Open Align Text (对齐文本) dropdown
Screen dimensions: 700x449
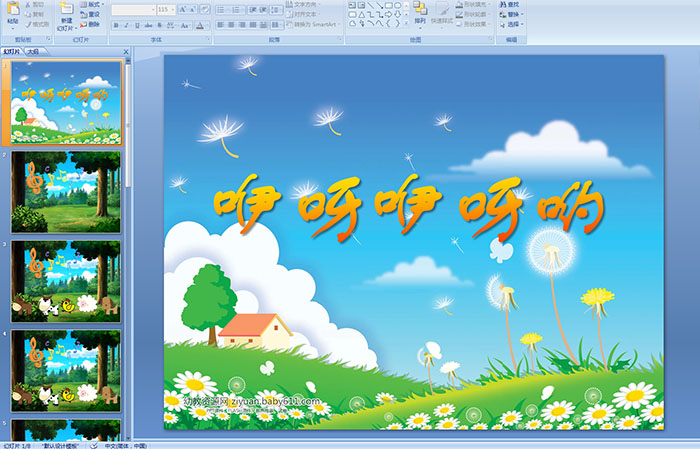pyautogui.click(x=304, y=14)
